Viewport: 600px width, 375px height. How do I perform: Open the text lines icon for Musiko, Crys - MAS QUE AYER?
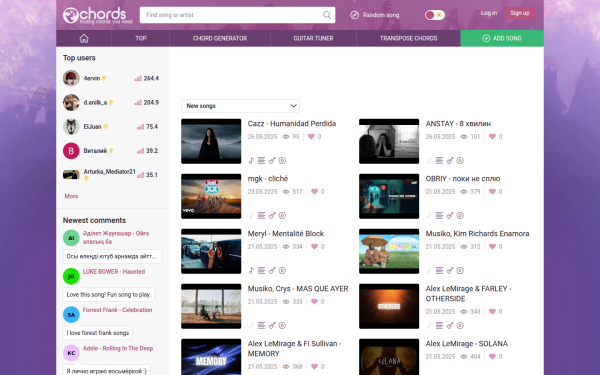coord(261,326)
